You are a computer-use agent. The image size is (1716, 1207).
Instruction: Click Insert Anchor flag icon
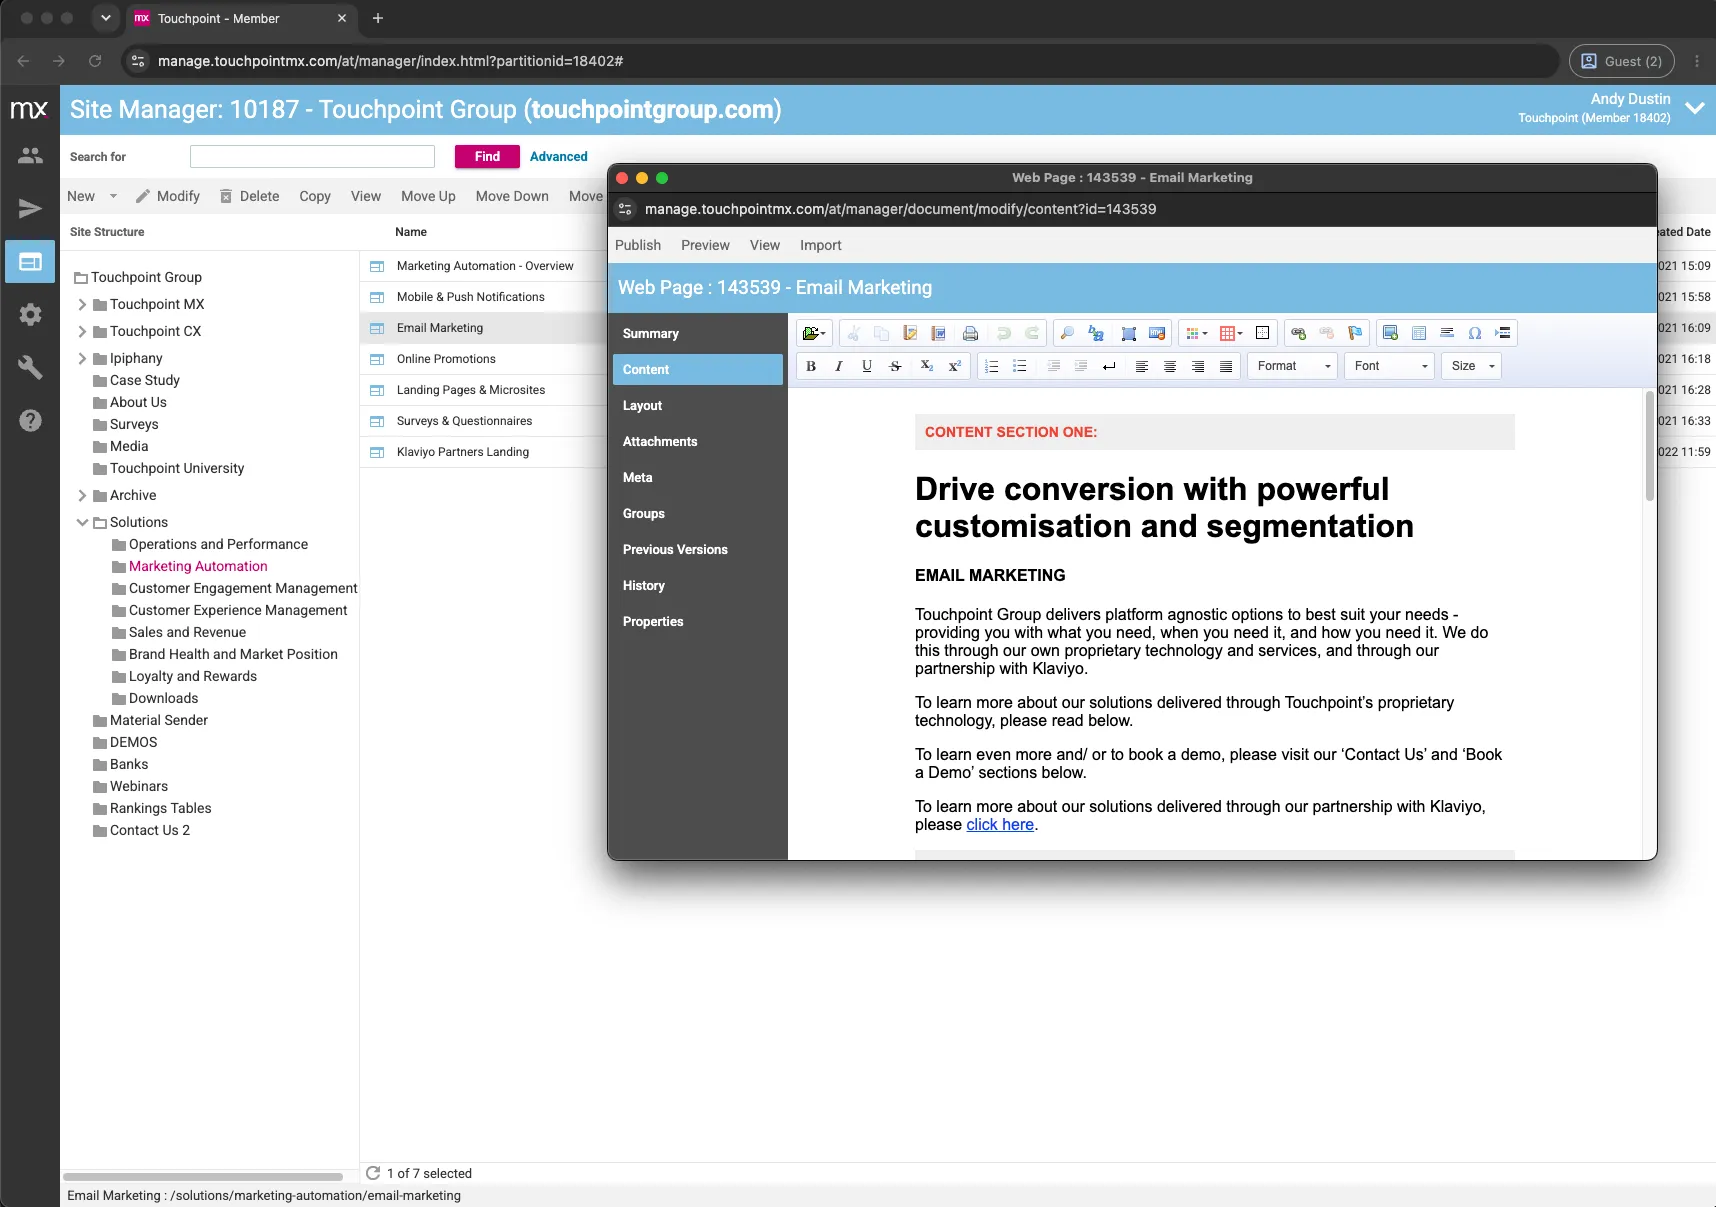click(1355, 333)
